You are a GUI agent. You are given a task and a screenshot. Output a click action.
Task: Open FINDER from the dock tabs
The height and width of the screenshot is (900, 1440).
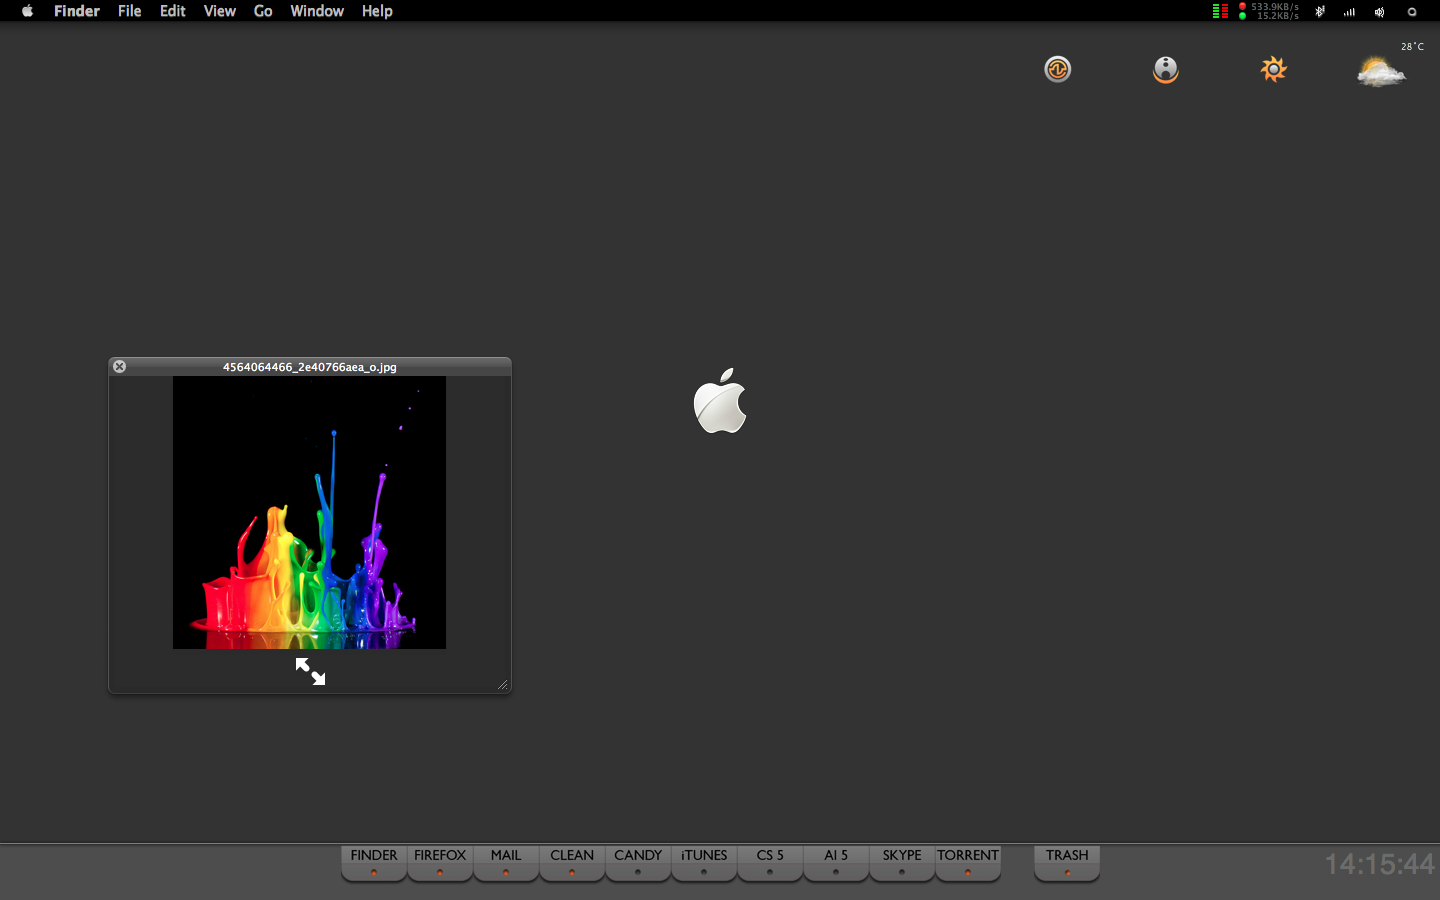pyautogui.click(x=374, y=863)
